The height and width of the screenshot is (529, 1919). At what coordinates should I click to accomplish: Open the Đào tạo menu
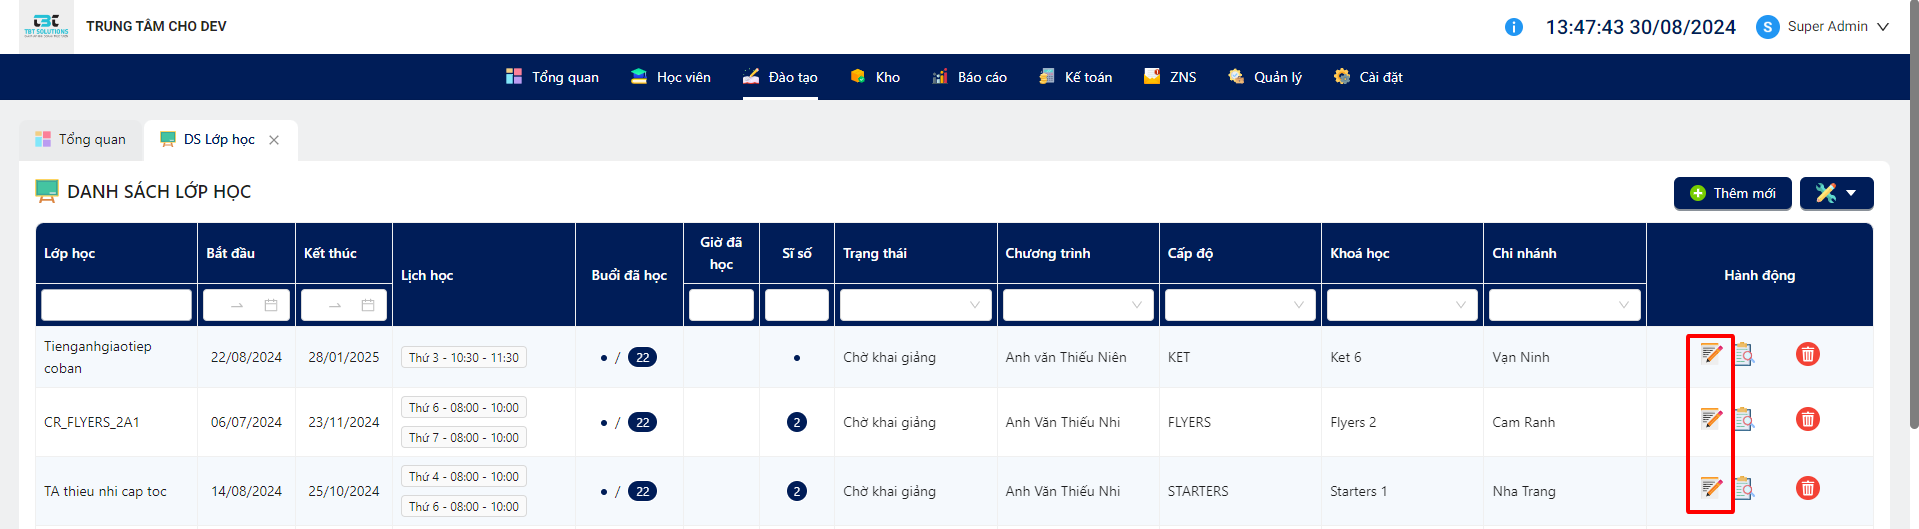pos(780,77)
